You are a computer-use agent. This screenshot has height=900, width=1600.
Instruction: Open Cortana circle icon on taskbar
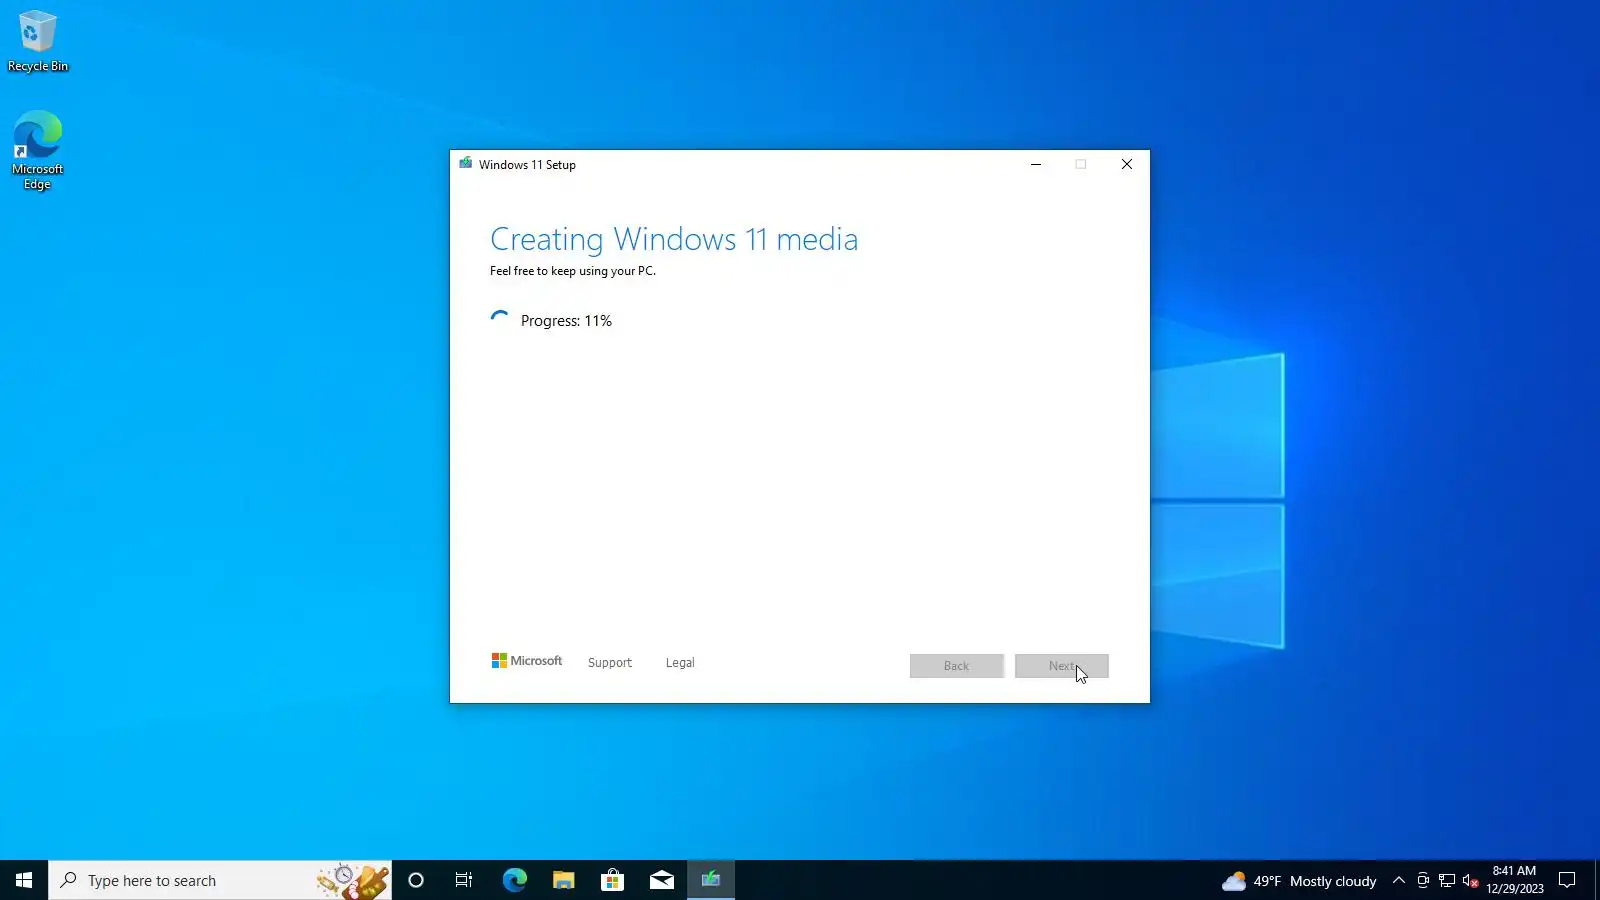416,880
